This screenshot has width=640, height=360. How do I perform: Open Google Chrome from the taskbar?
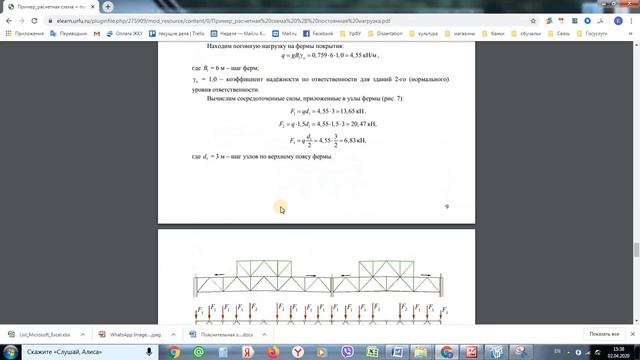point(173,352)
